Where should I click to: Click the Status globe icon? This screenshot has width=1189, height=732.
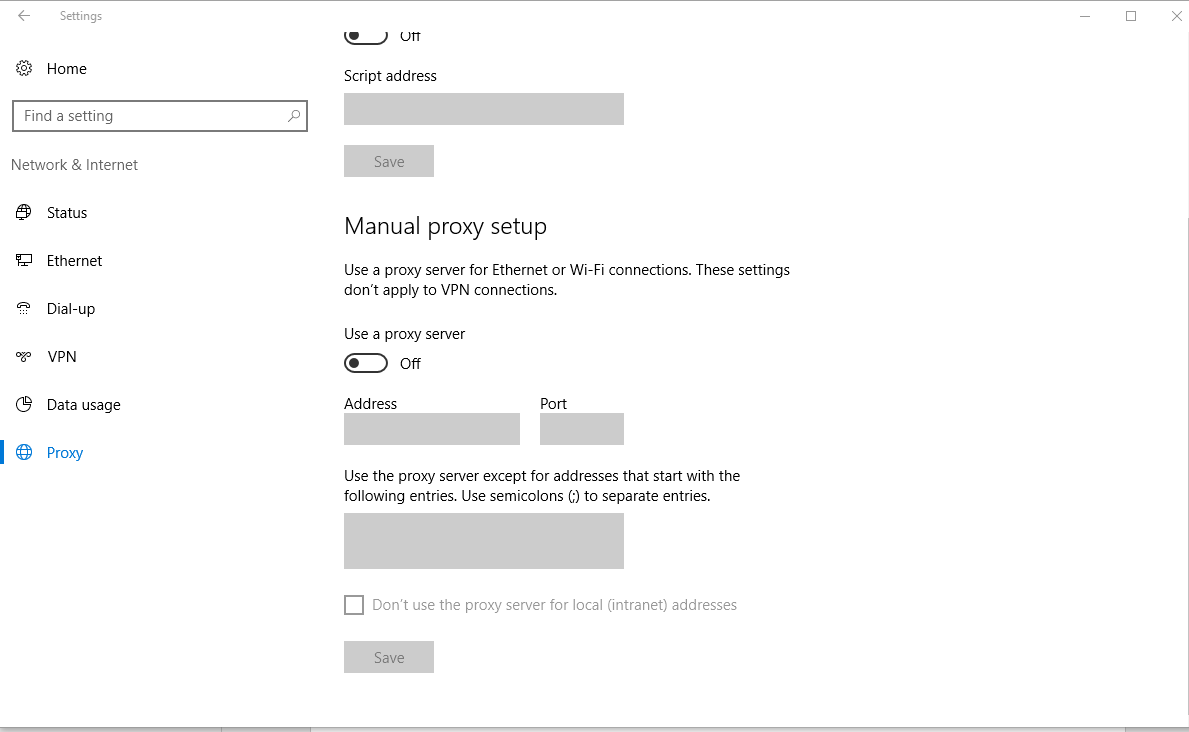[x=24, y=212]
